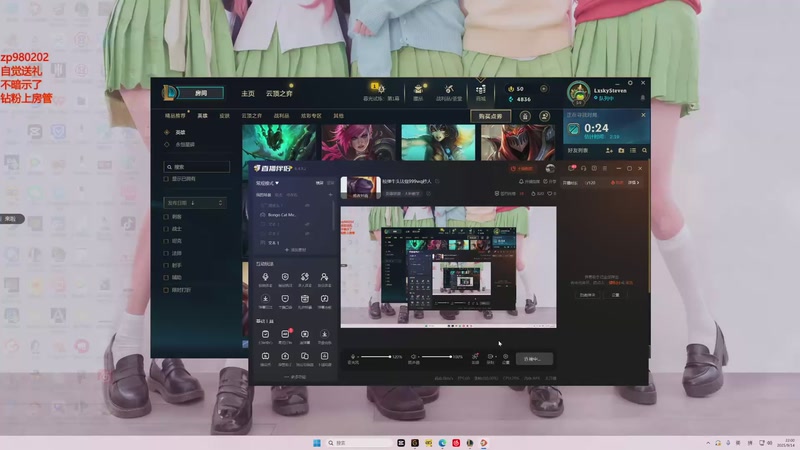The image size is (800, 450).
Task: Click the folder icon in the friends list header
Action: [x=621, y=151]
